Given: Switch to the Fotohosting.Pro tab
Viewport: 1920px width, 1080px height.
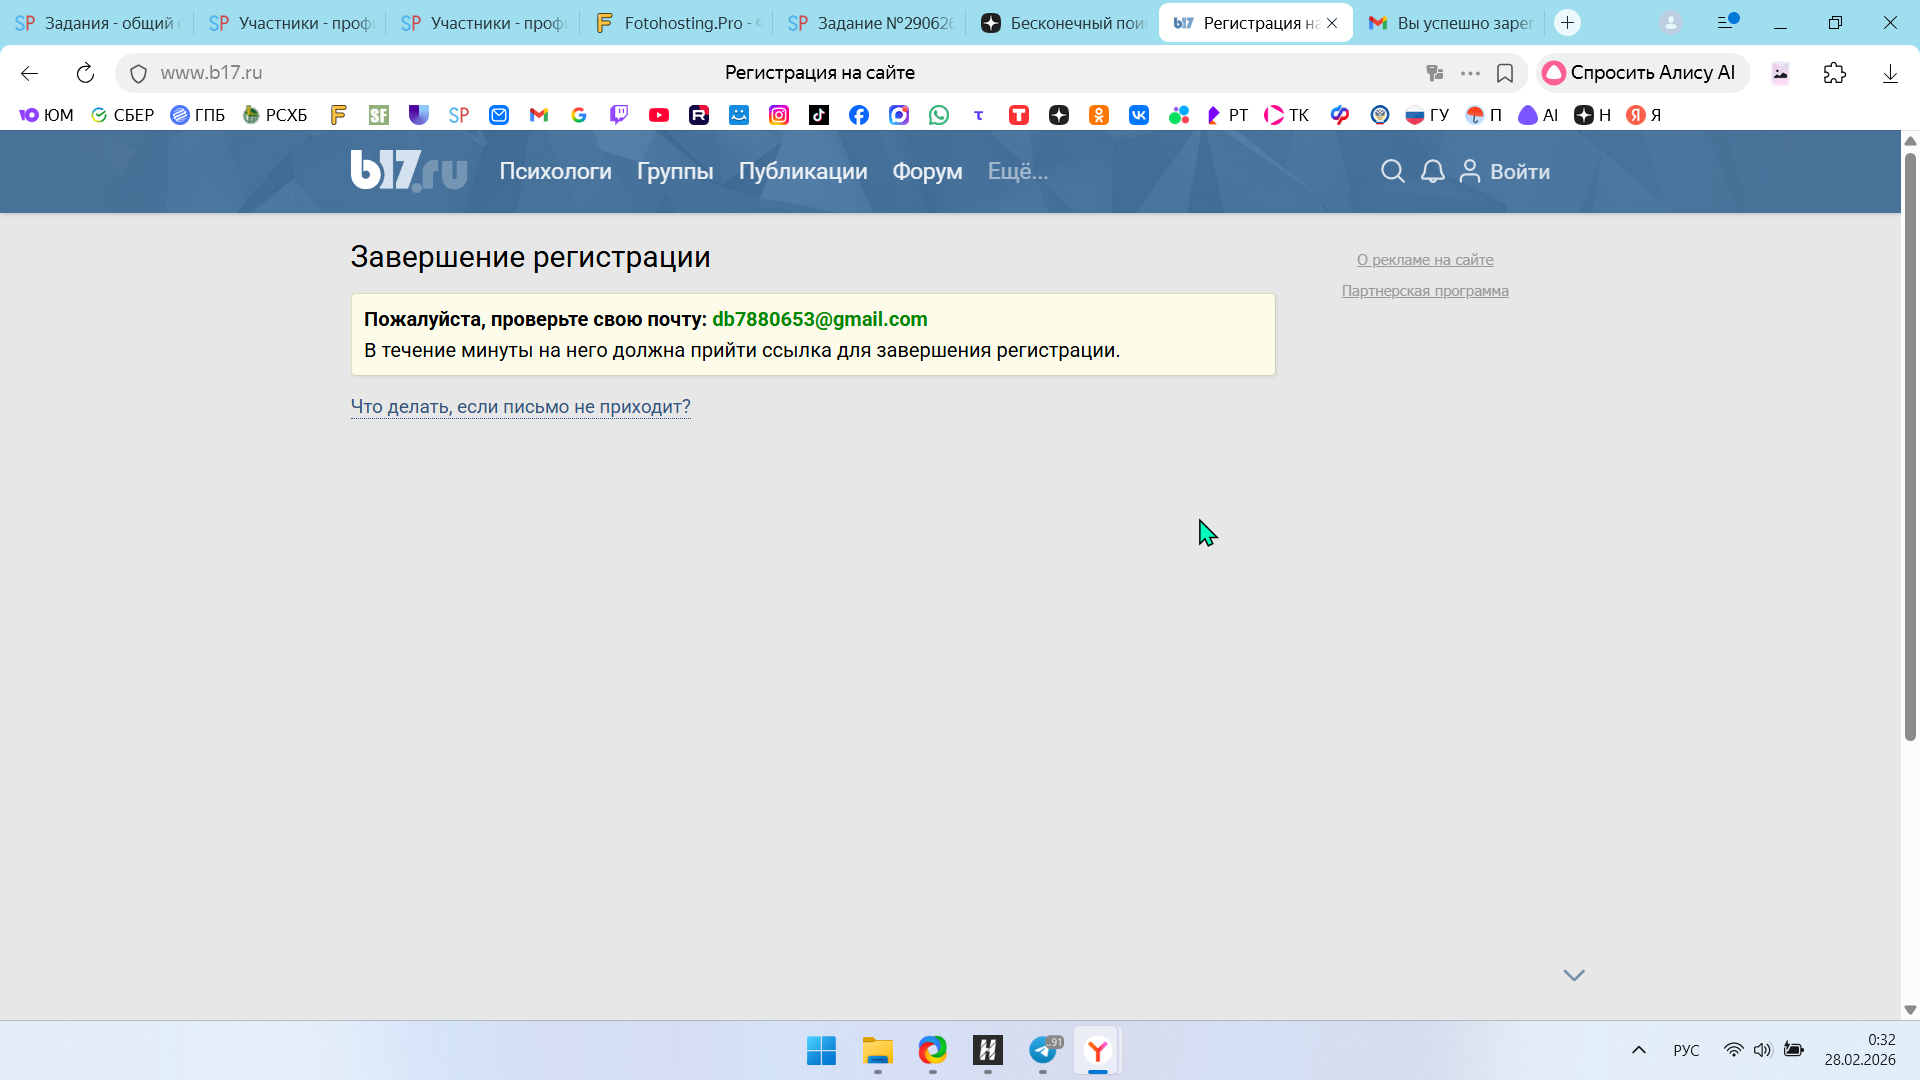Looking at the screenshot, I should click(x=680, y=22).
